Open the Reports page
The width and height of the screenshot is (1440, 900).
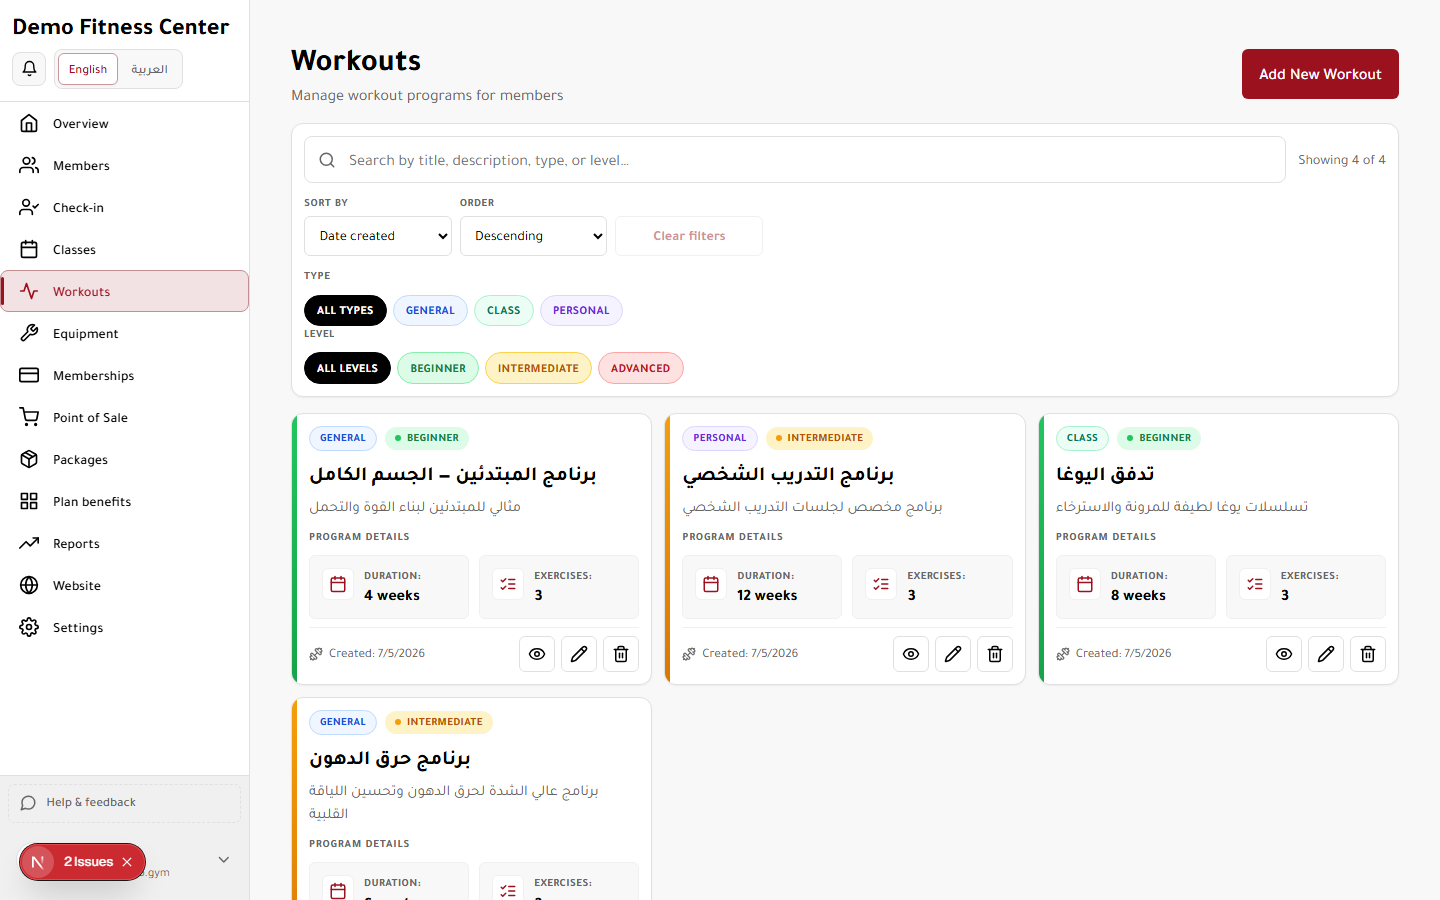coord(125,544)
